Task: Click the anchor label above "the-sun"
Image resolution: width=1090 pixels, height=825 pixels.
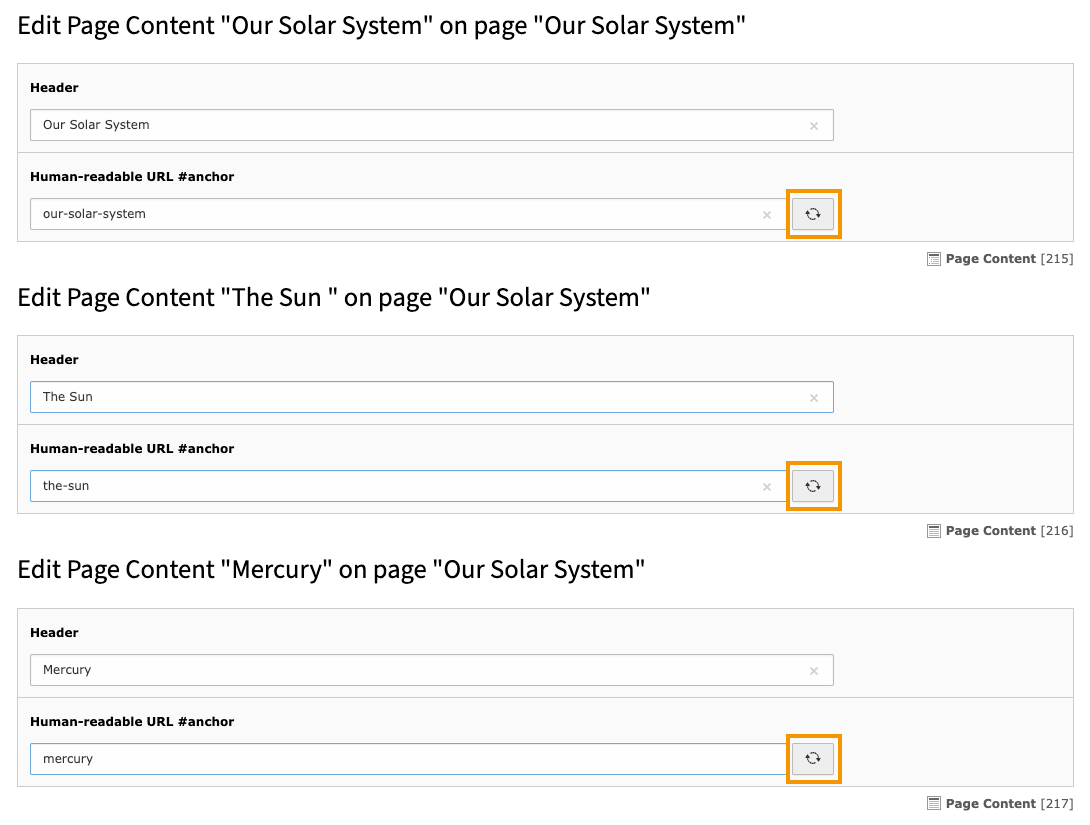Action: 132,448
